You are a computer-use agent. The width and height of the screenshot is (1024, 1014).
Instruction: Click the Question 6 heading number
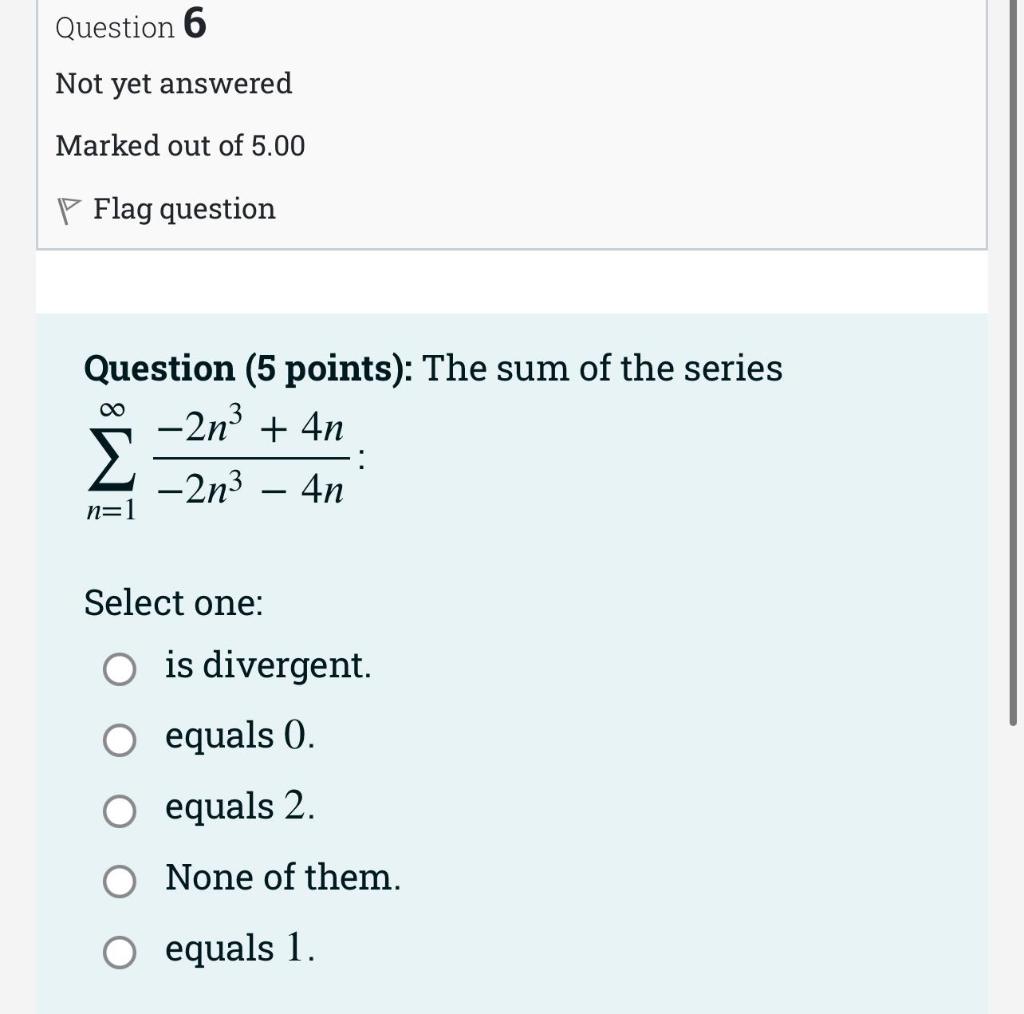(x=194, y=25)
